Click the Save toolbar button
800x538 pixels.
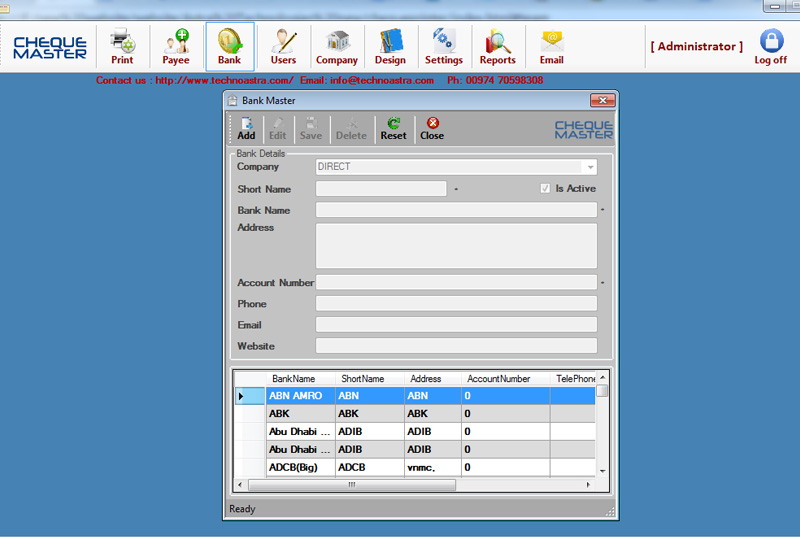pyautogui.click(x=311, y=129)
